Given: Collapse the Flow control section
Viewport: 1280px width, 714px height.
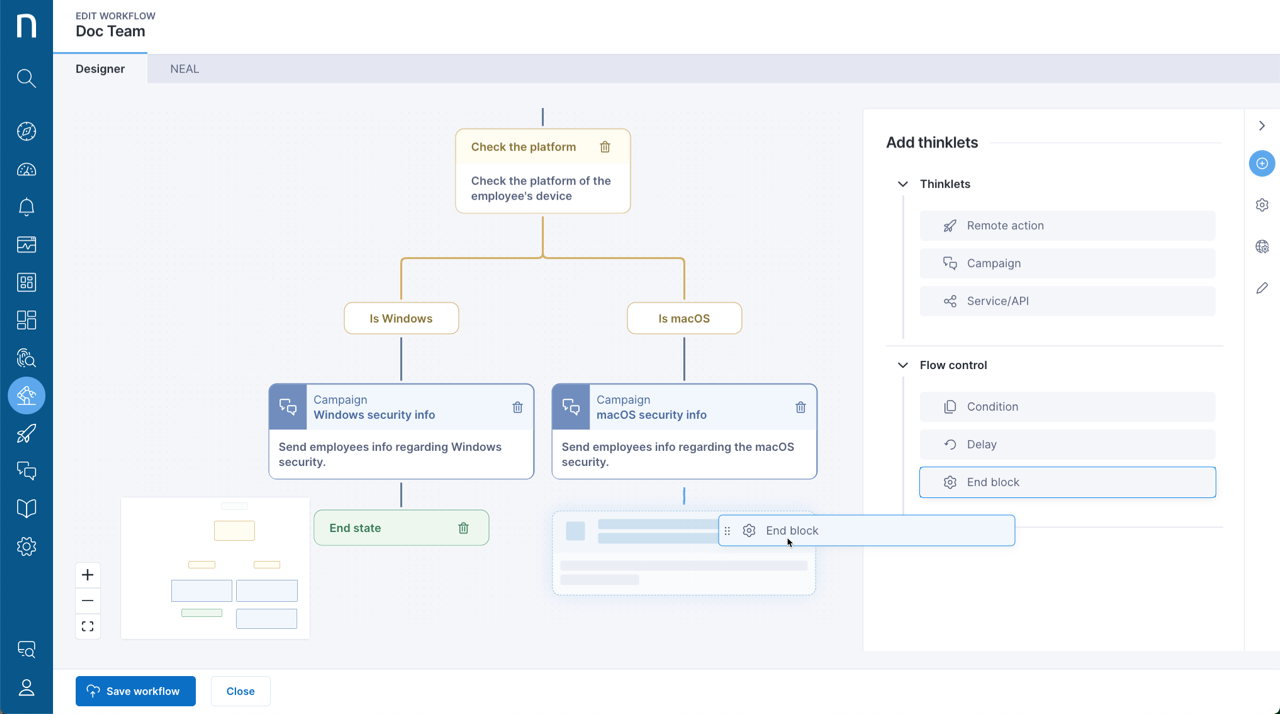Looking at the screenshot, I should tap(903, 365).
